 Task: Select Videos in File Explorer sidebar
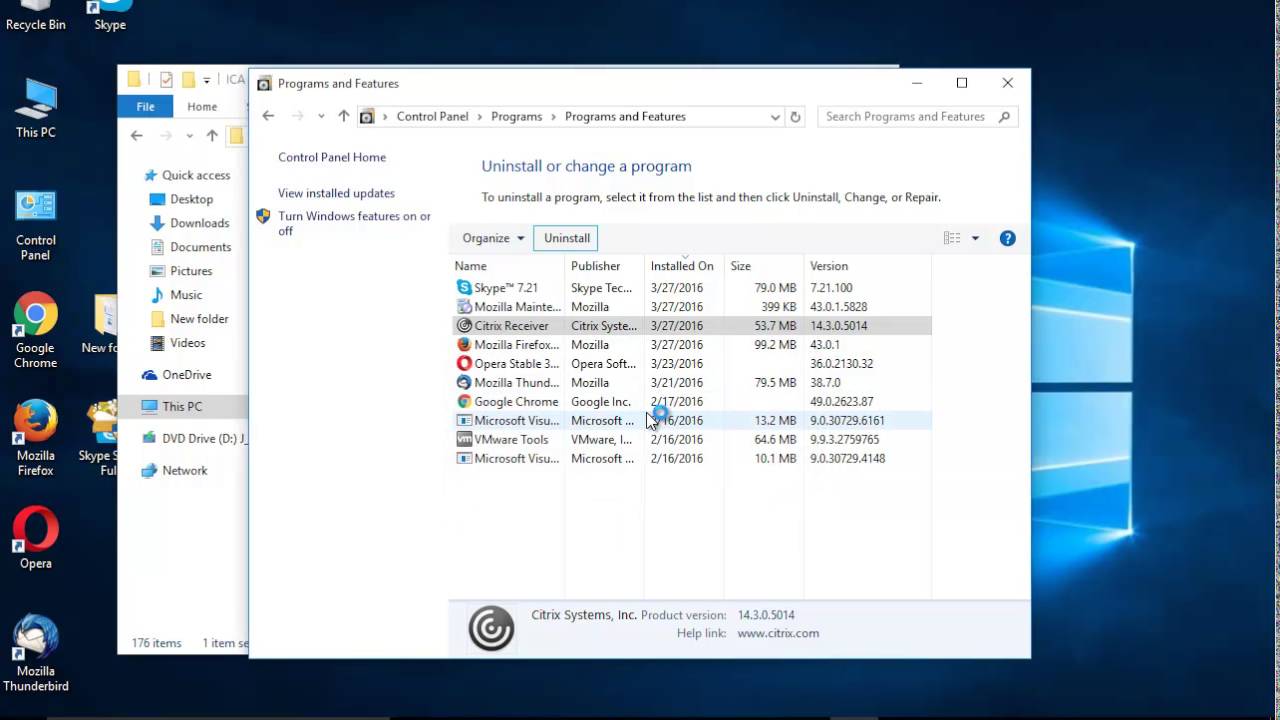tap(187, 343)
